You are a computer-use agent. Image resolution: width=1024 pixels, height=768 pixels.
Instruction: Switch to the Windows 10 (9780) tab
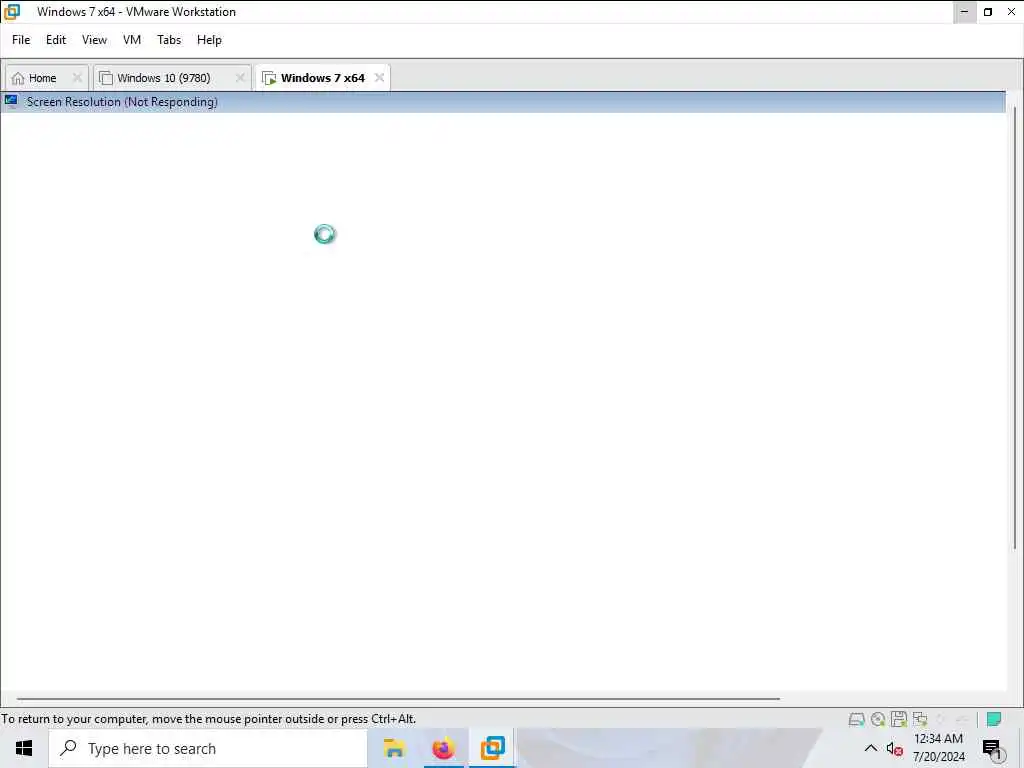(163, 78)
